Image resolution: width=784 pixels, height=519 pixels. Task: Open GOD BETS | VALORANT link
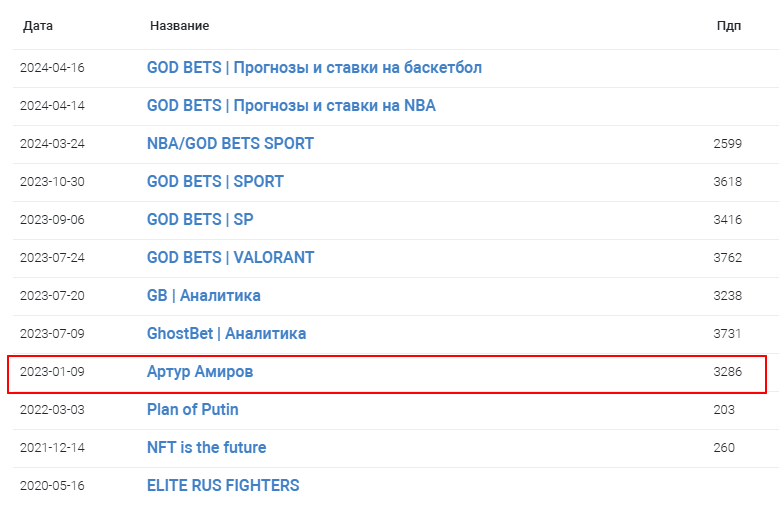pyautogui.click(x=230, y=258)
